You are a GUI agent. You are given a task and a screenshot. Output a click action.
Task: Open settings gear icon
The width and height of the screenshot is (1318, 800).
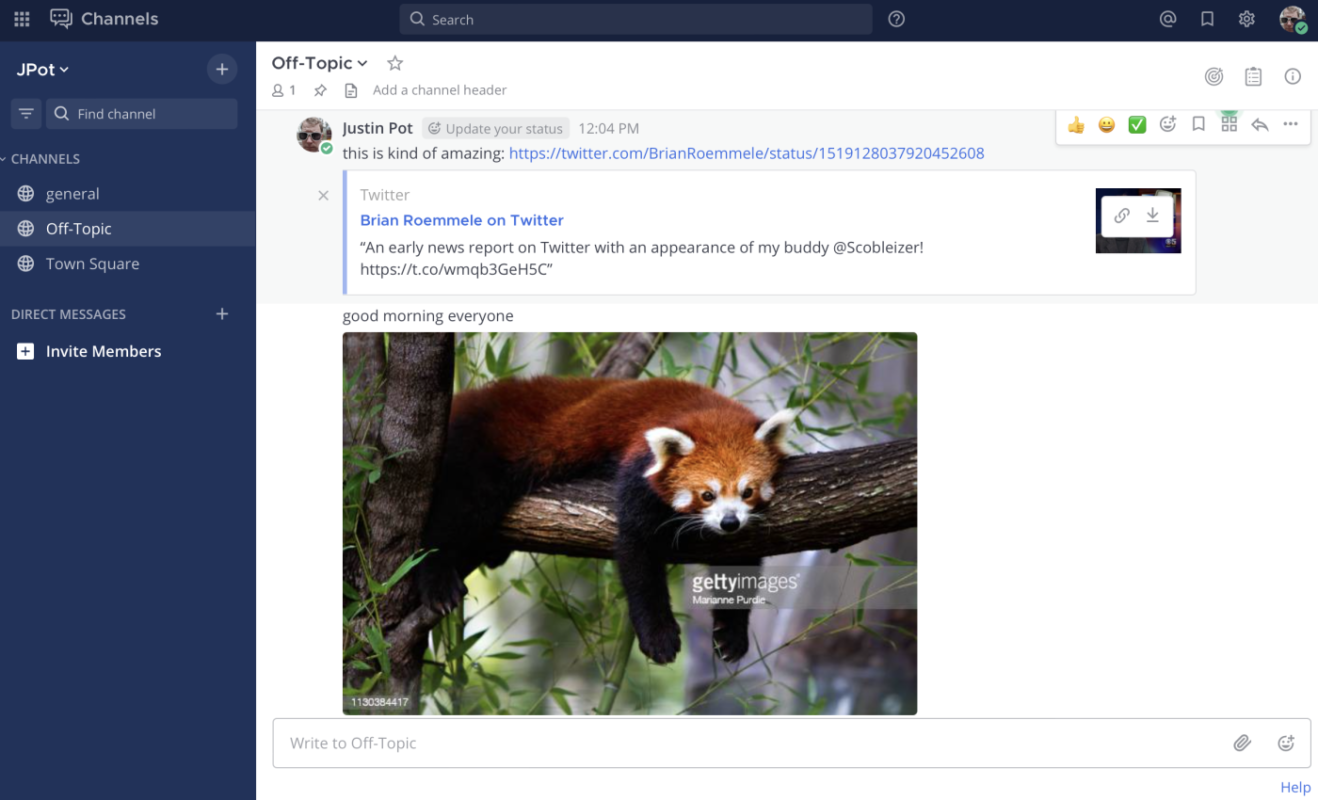tap(1246, 19)
